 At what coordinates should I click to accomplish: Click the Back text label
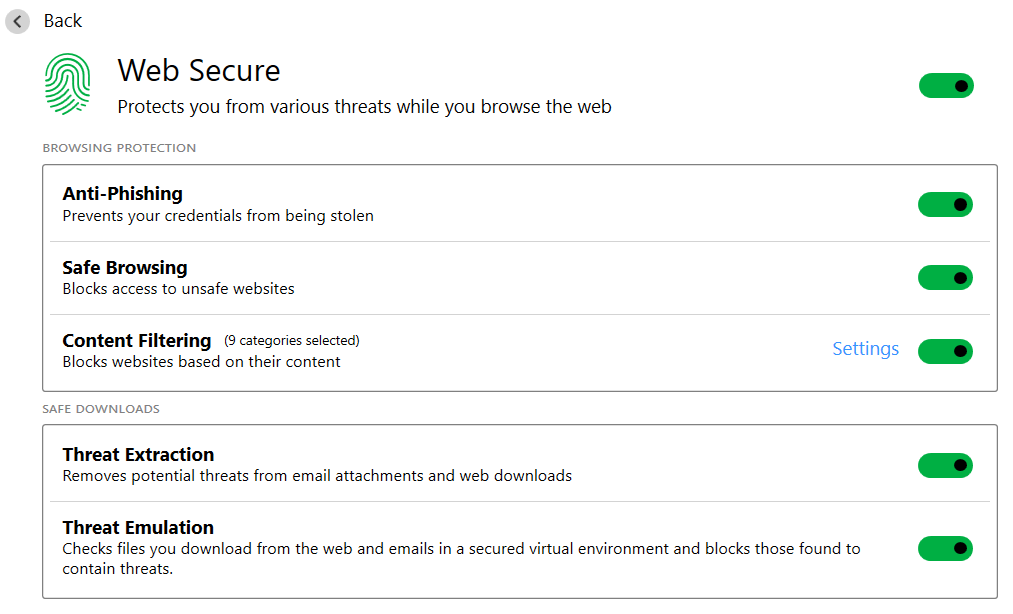(x=63, y=21)
